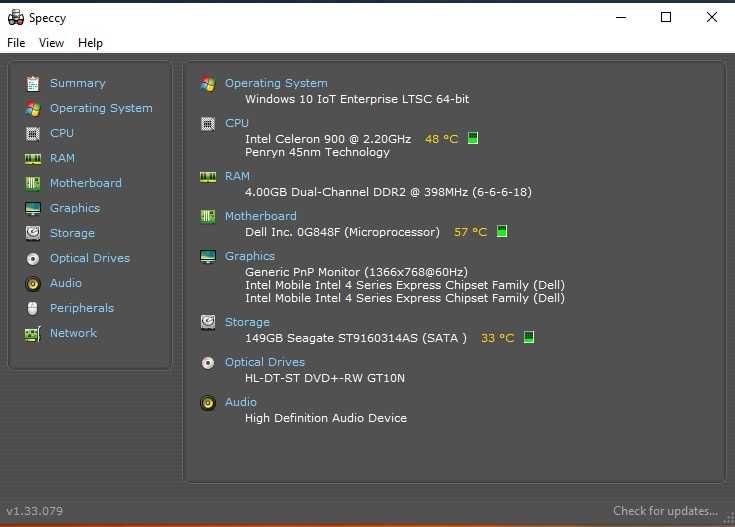This screenshot has width=735, height=527.
Task: Click '149GB Seagate ST9160314AS (SATA )' text
Action: point(356,338)
